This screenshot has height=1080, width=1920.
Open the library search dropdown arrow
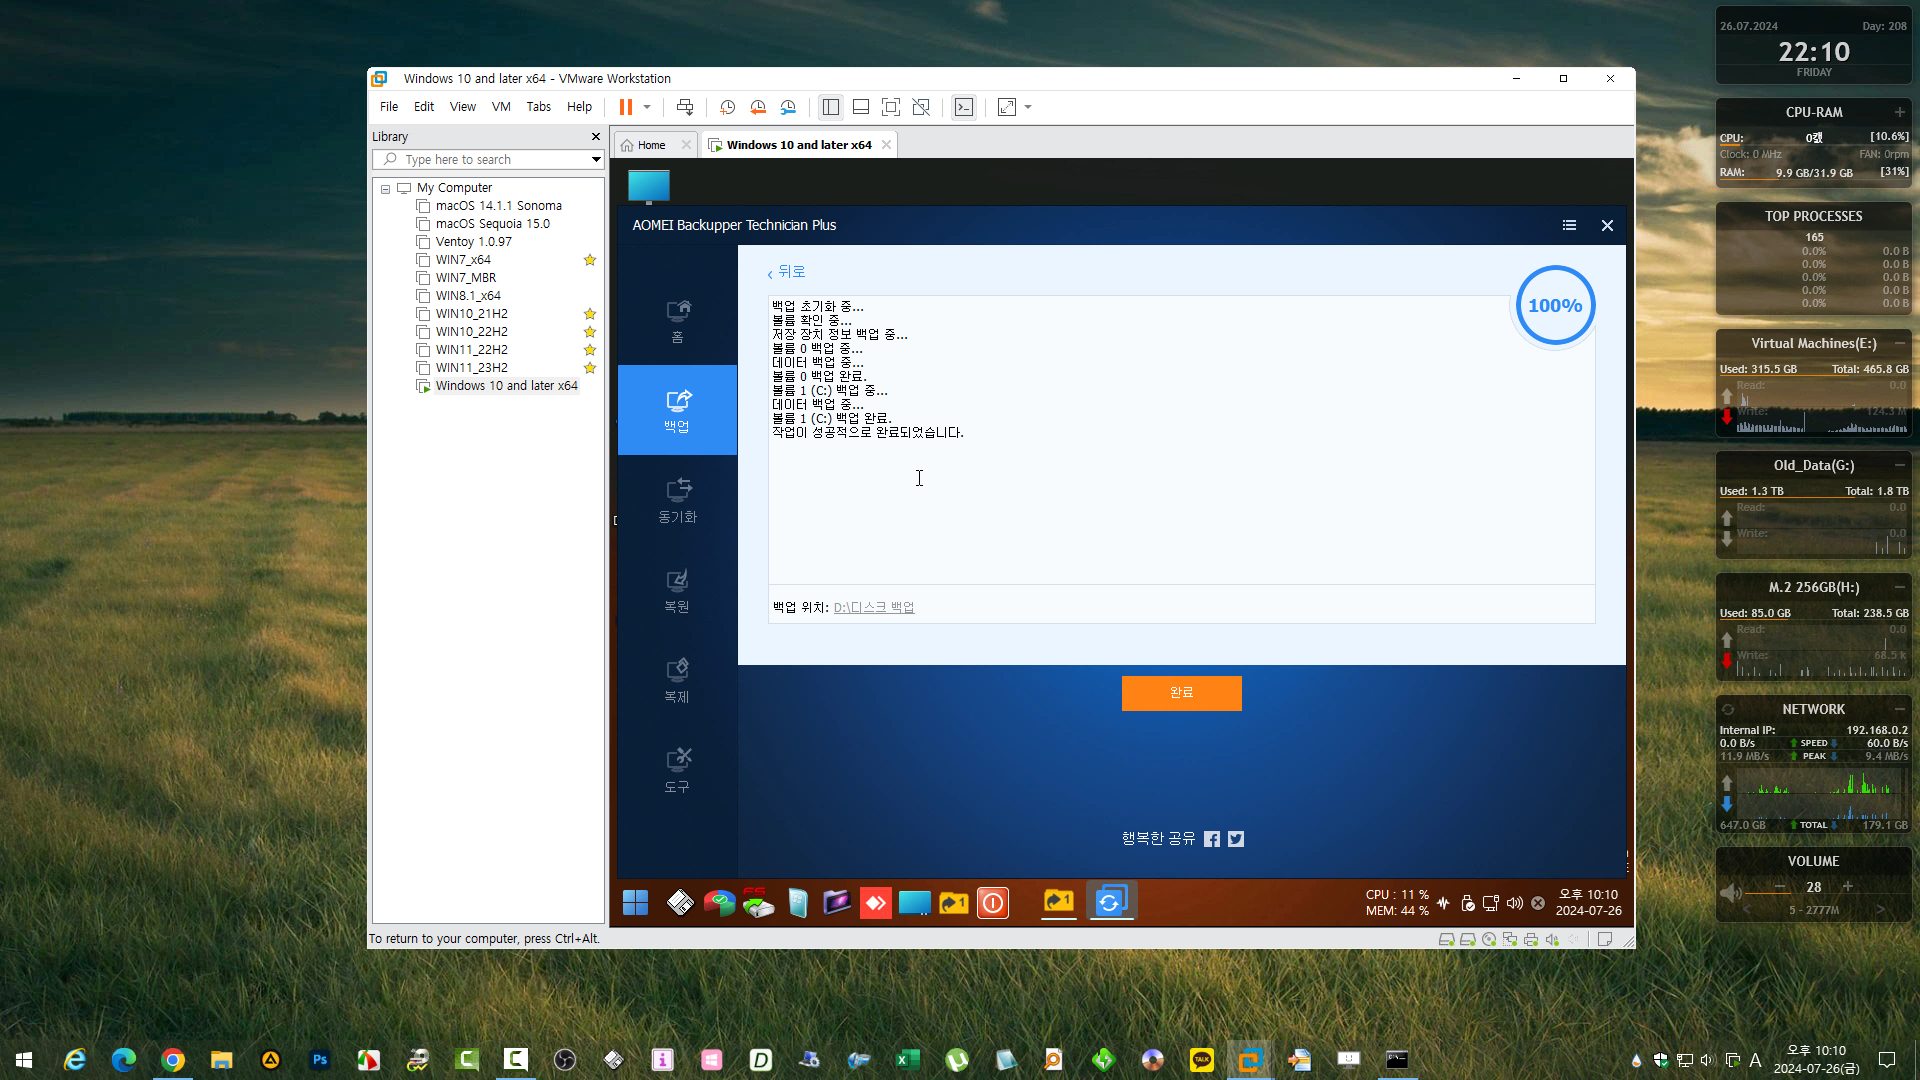(x=596, y=160)
